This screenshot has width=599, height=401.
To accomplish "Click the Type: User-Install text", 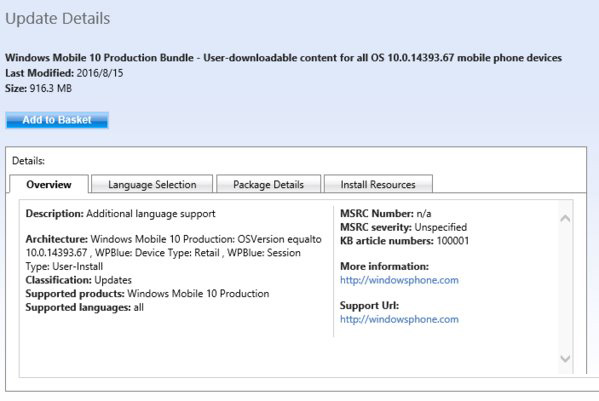I will [64, 267].
